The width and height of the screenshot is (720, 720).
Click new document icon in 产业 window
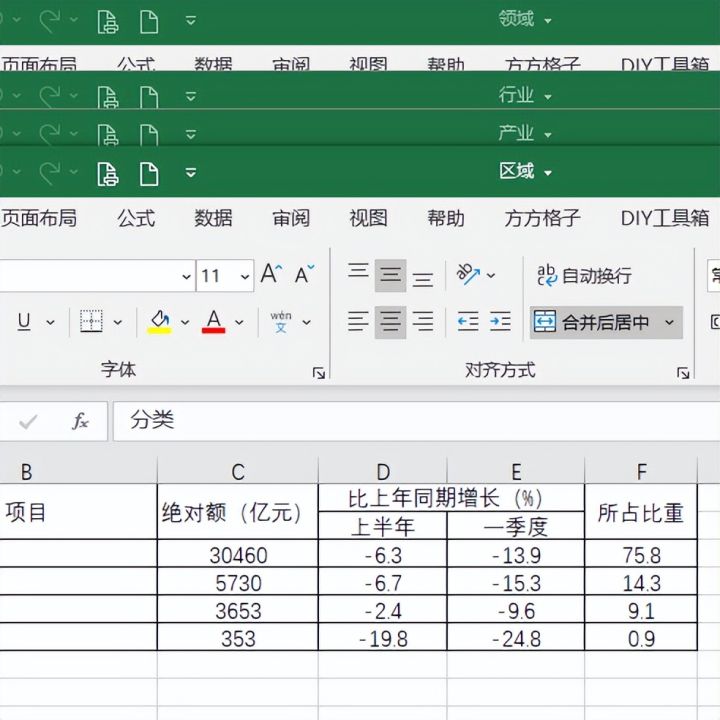pyautogui.click(x=149, y=135)
